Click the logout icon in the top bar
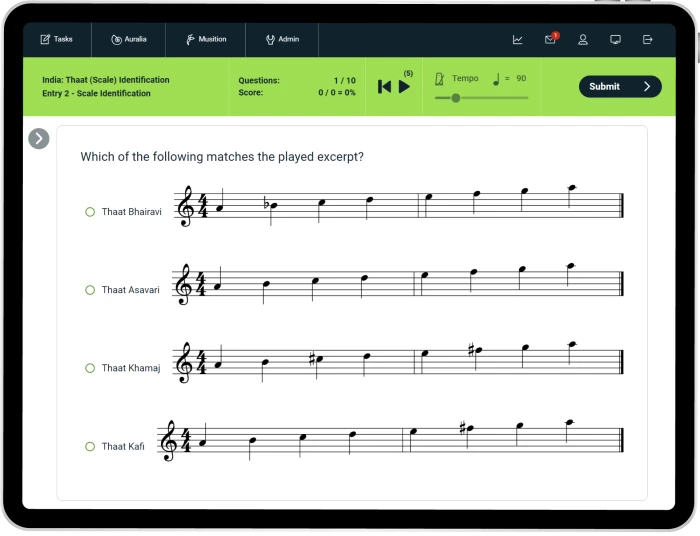This screenshot has width=700, height=536. tap(647, 40)
